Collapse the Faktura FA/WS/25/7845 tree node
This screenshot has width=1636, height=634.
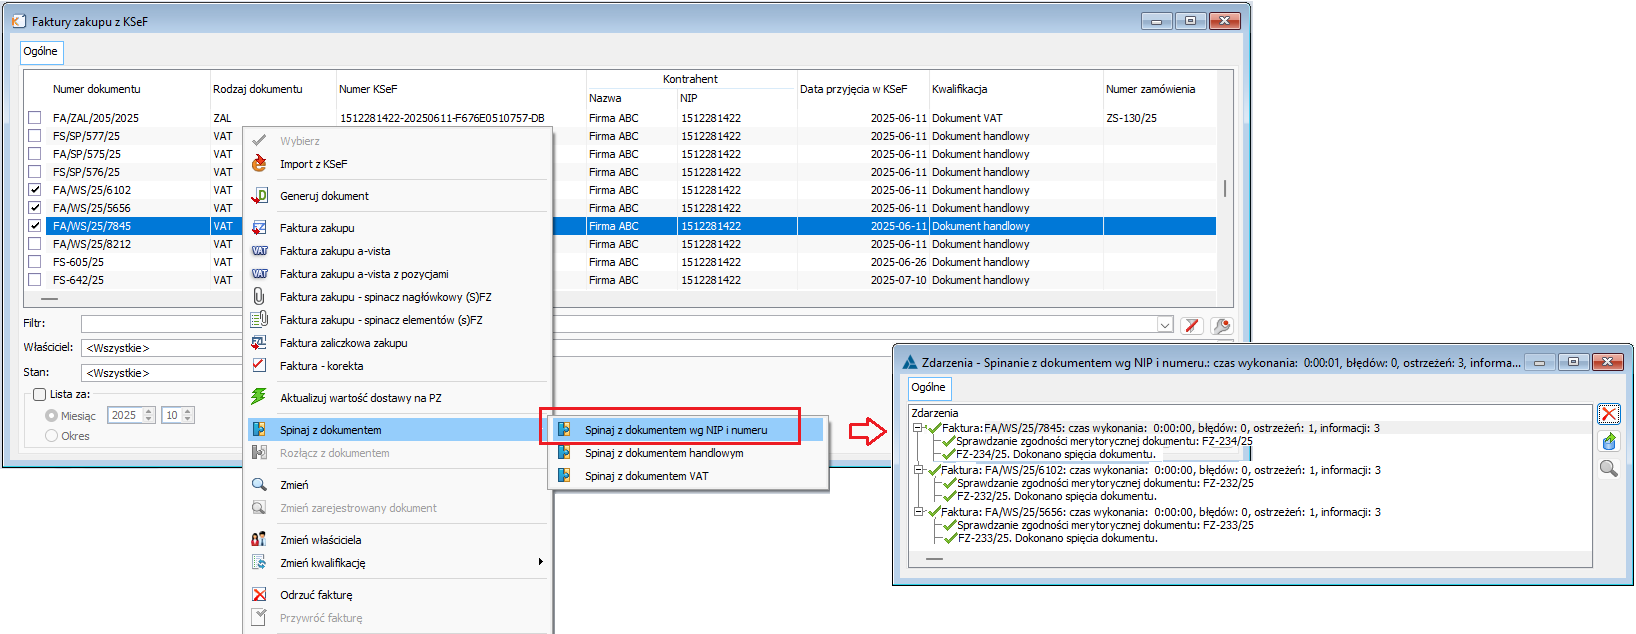[x=918, y=428]
